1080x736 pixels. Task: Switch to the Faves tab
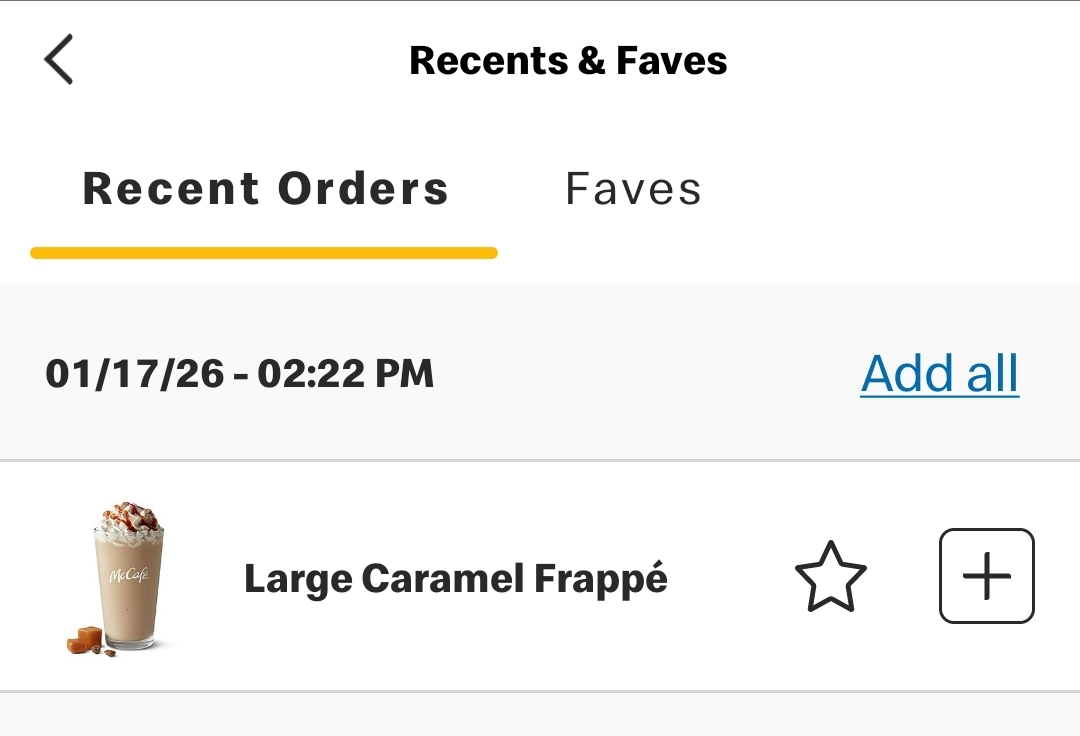[x=633, y=189]
